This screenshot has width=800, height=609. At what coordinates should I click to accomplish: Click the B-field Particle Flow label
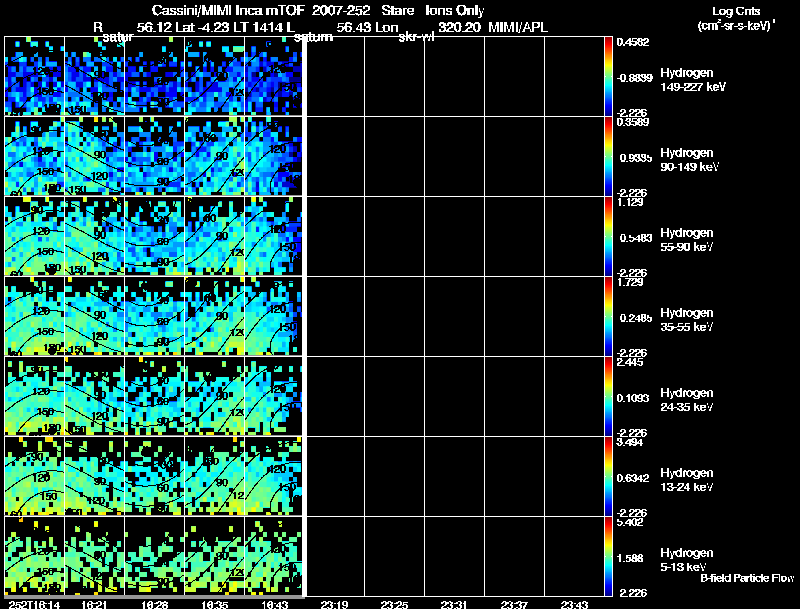click(746, 578)
